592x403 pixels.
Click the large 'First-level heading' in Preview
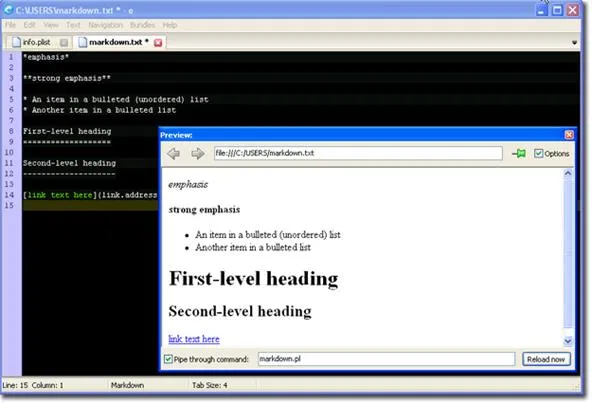click(253, 279)
